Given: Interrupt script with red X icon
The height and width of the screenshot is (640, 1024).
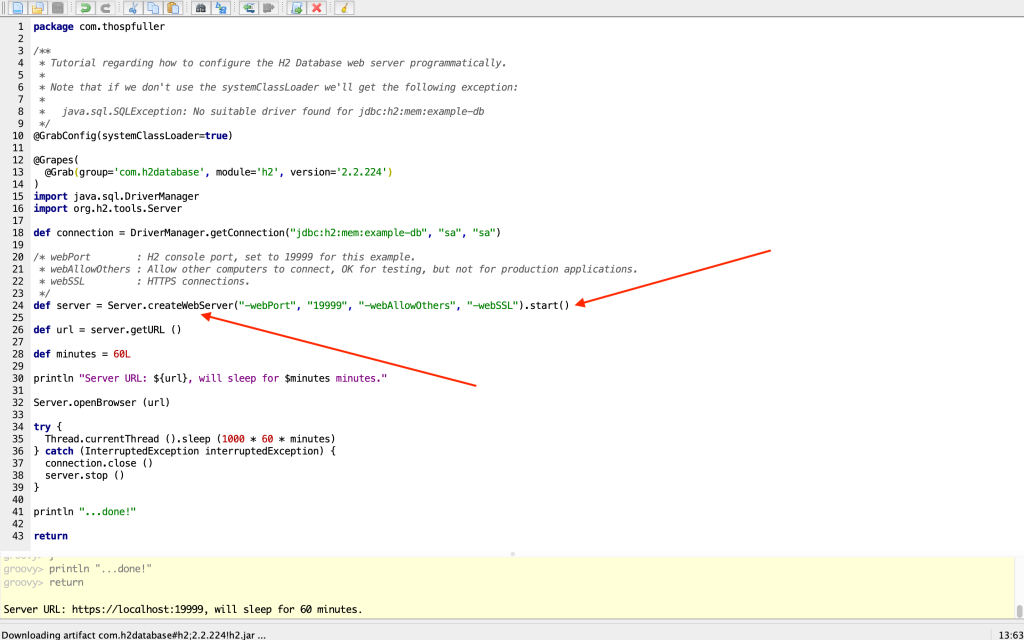Looking at the screenshot, I should pos(317,8).
